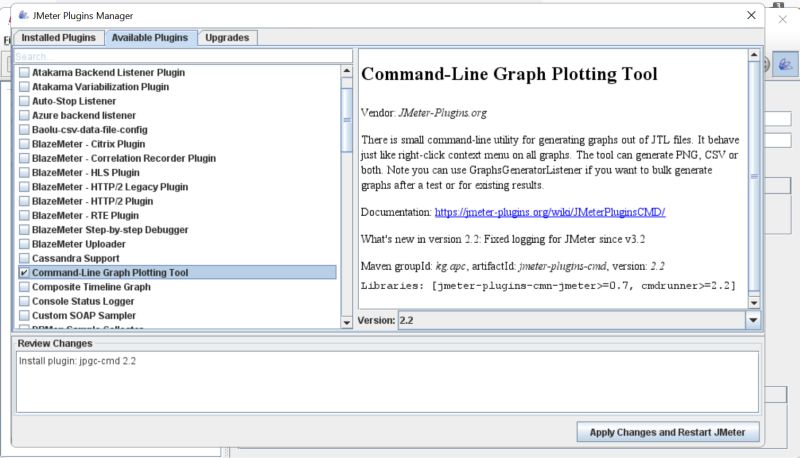Check Atakama Variabilization Plugin checkbox
Image resolution: width=800 pixels, height=458 pixels.
pos(24,87)
